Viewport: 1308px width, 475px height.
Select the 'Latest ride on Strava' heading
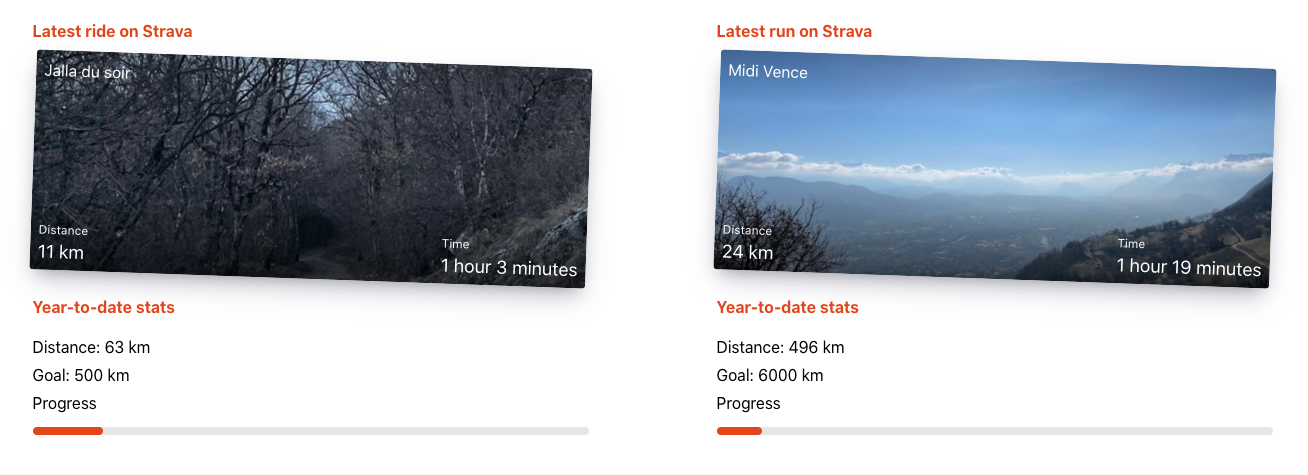[112, 32]
